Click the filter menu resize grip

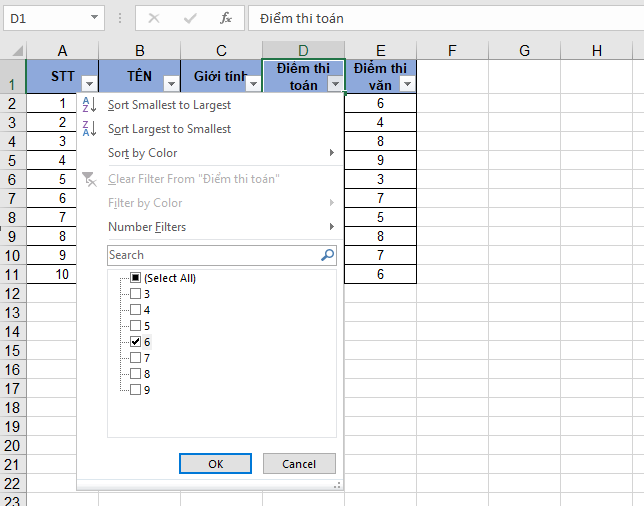337,484
